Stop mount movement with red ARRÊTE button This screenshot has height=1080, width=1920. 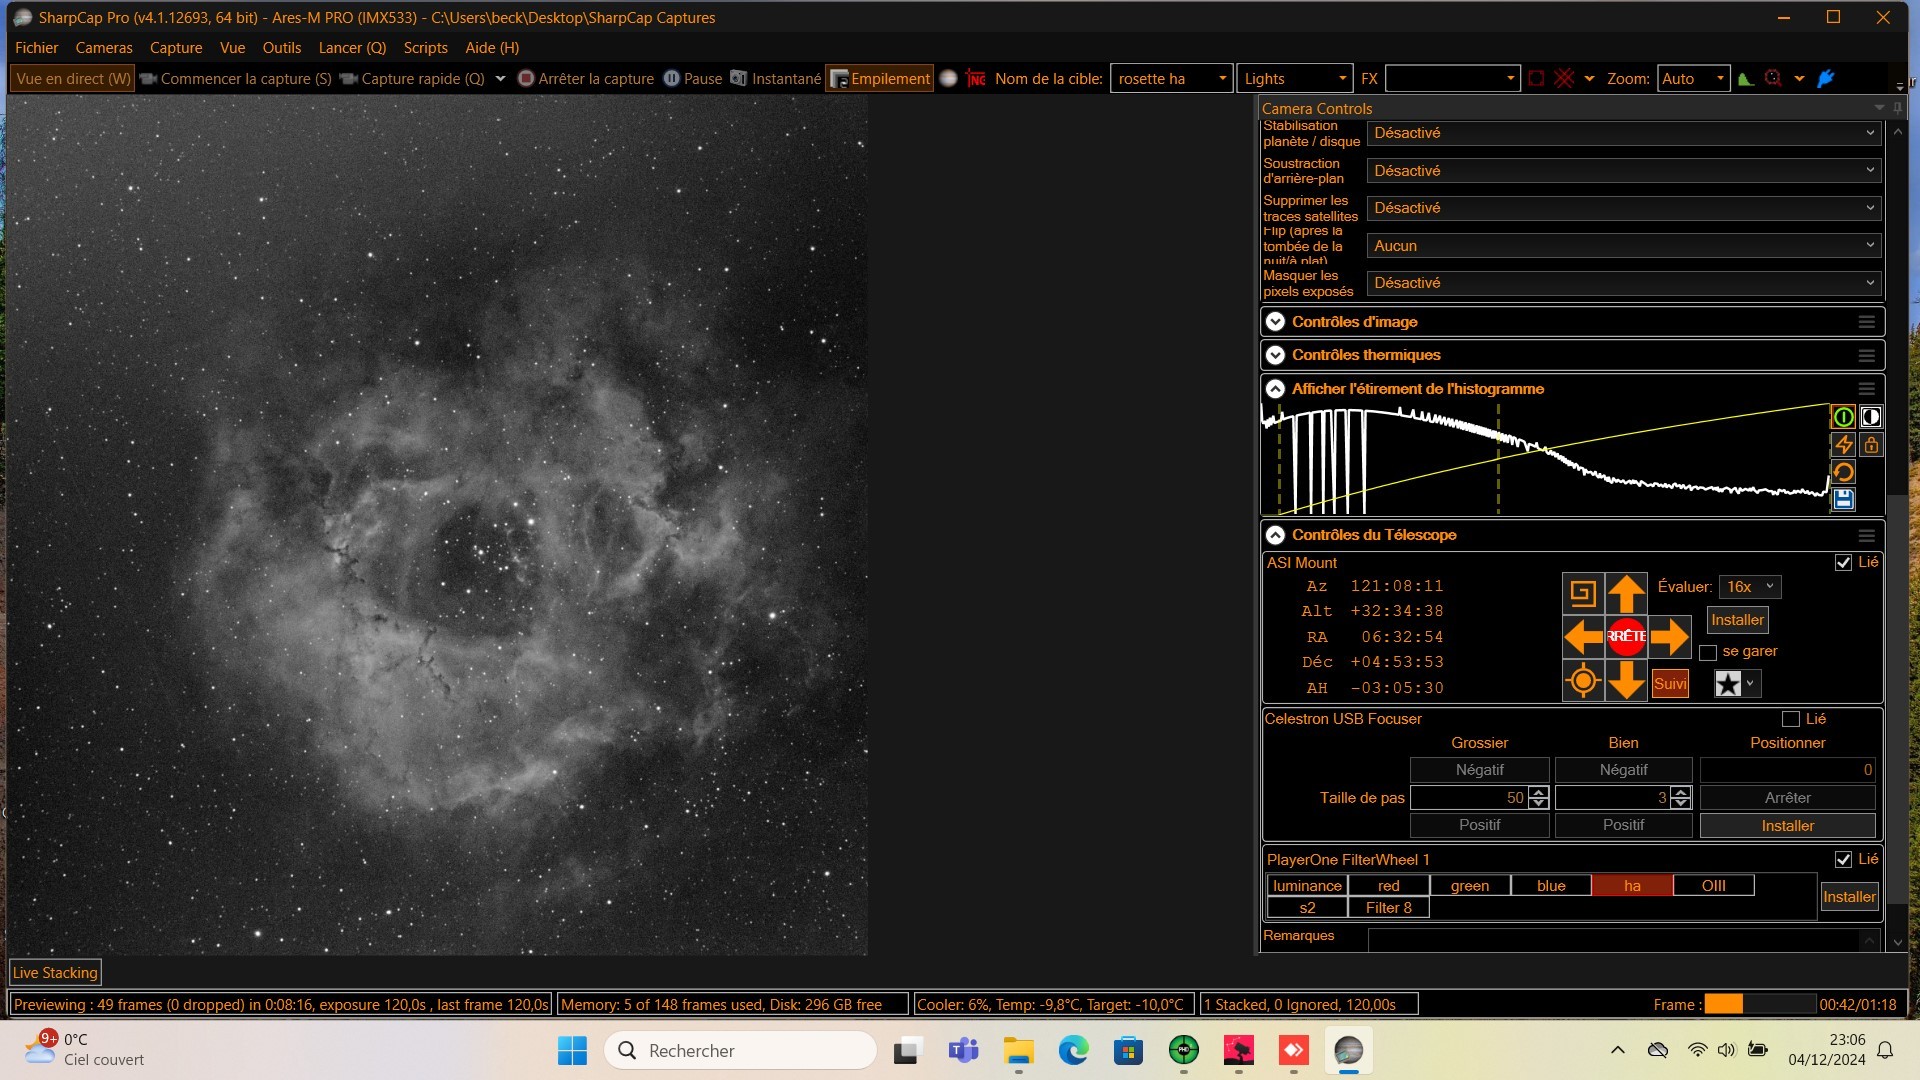coord(1627,637)
